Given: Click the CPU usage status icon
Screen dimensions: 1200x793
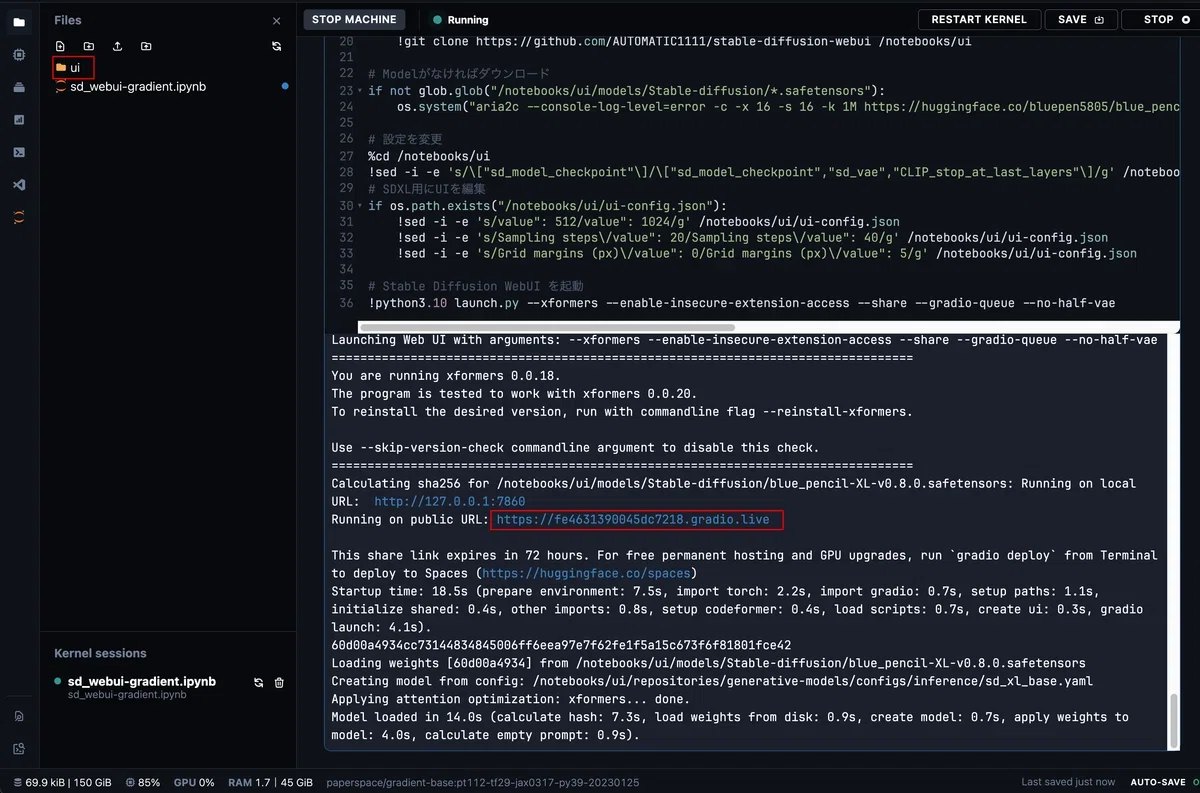Looking at the screenshot, I should 131,782.
